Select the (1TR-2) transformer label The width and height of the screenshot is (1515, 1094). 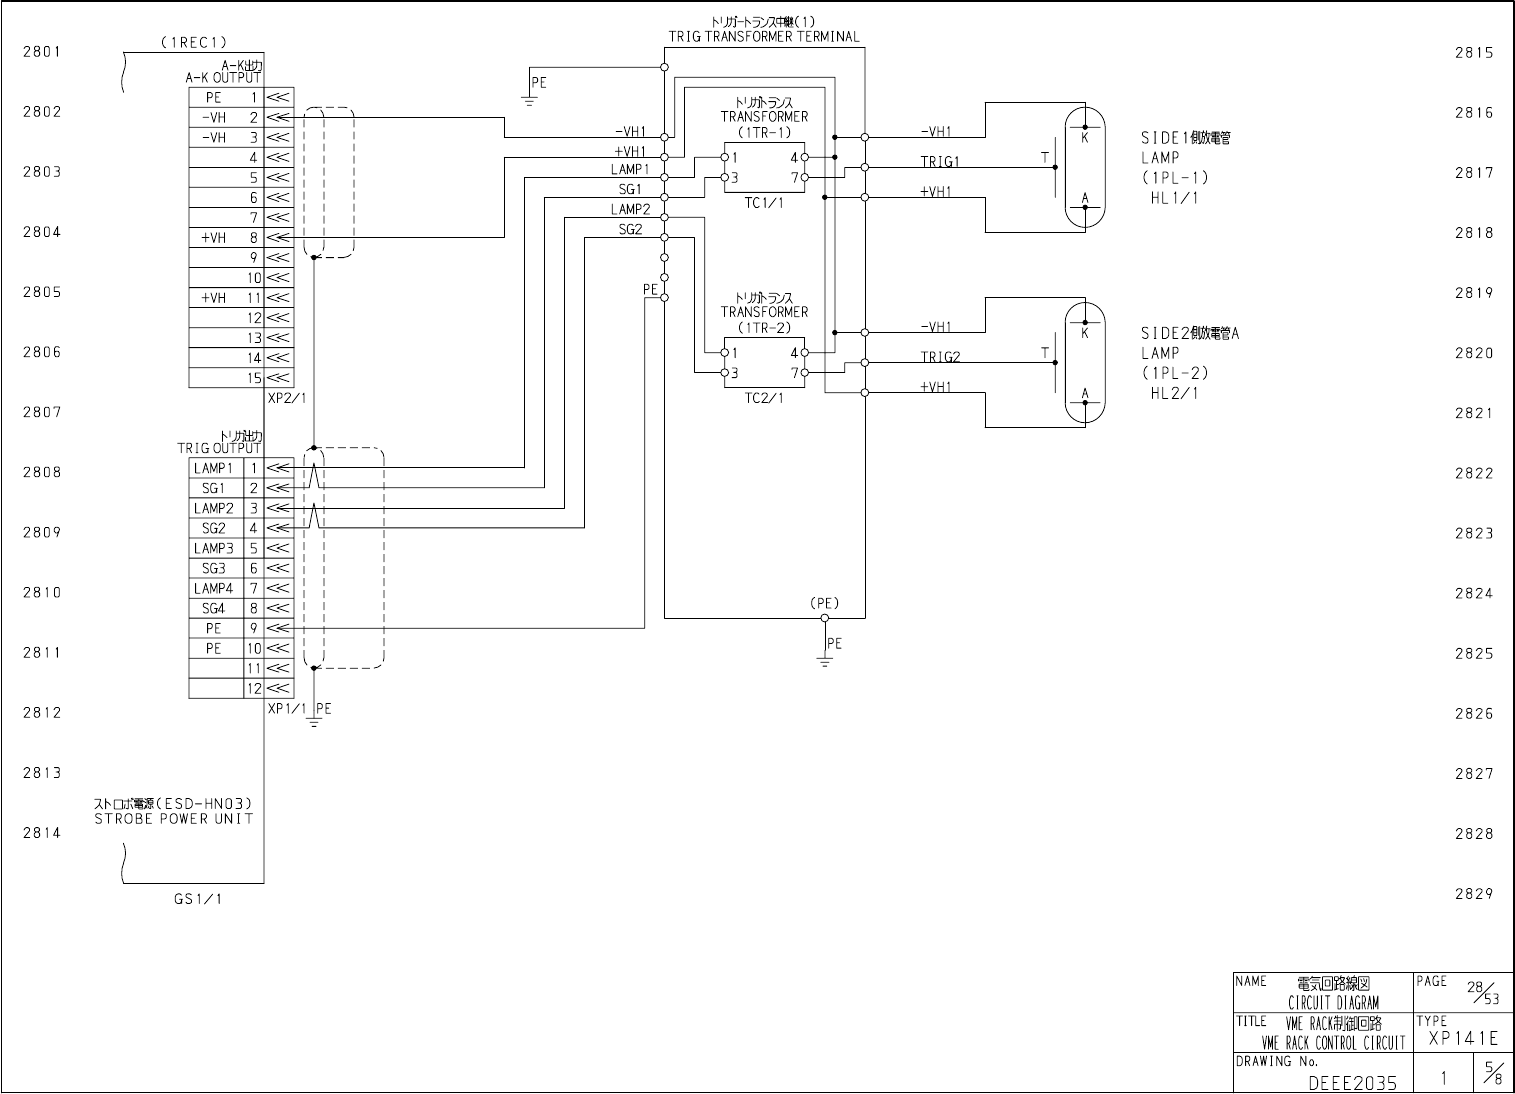pyautogui.click(x=764, y=328)
